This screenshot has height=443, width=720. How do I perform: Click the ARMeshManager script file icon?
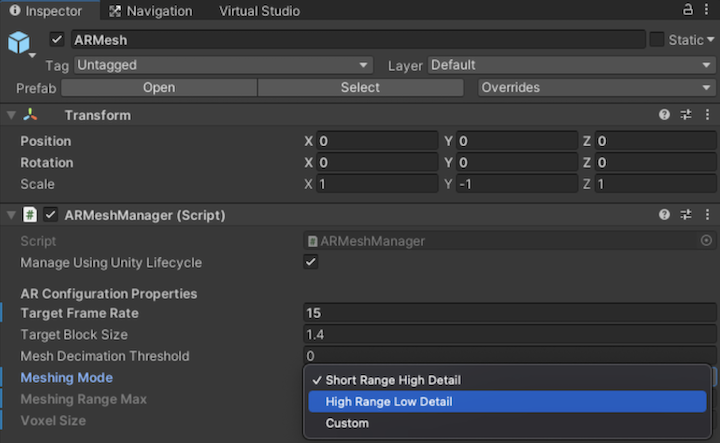pos(30,215)
